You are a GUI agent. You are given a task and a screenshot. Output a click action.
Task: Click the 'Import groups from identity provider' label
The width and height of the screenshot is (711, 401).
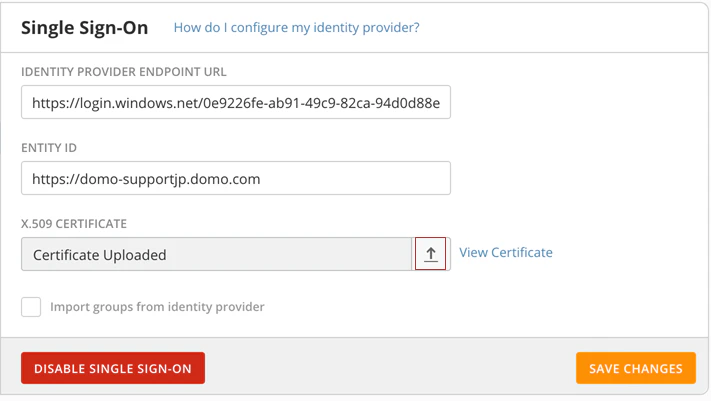157,307
